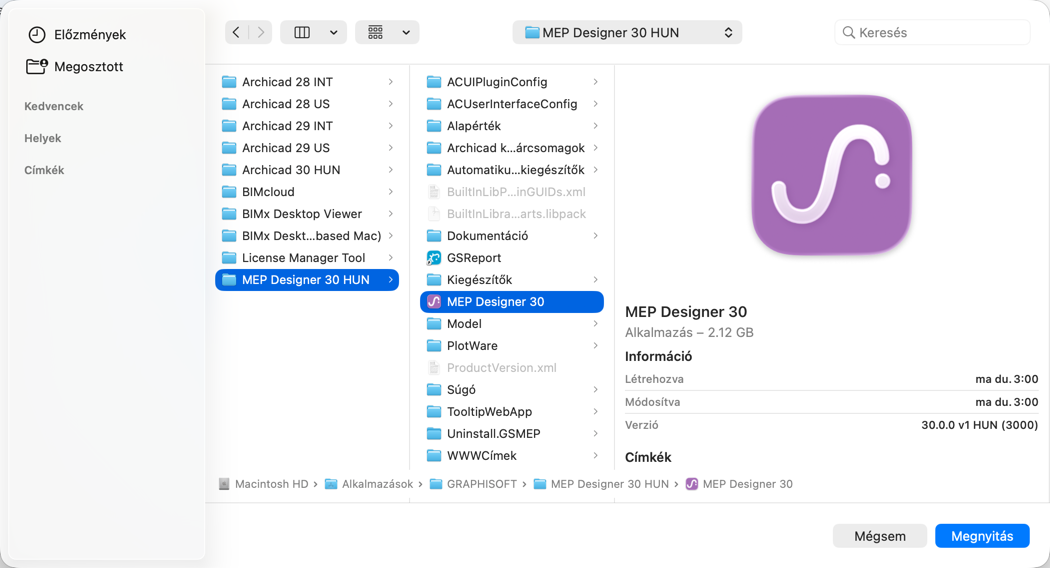Expand Súgó folder with its chevron
This screenshot has width=1050, height=568.
tap(595, 390)
